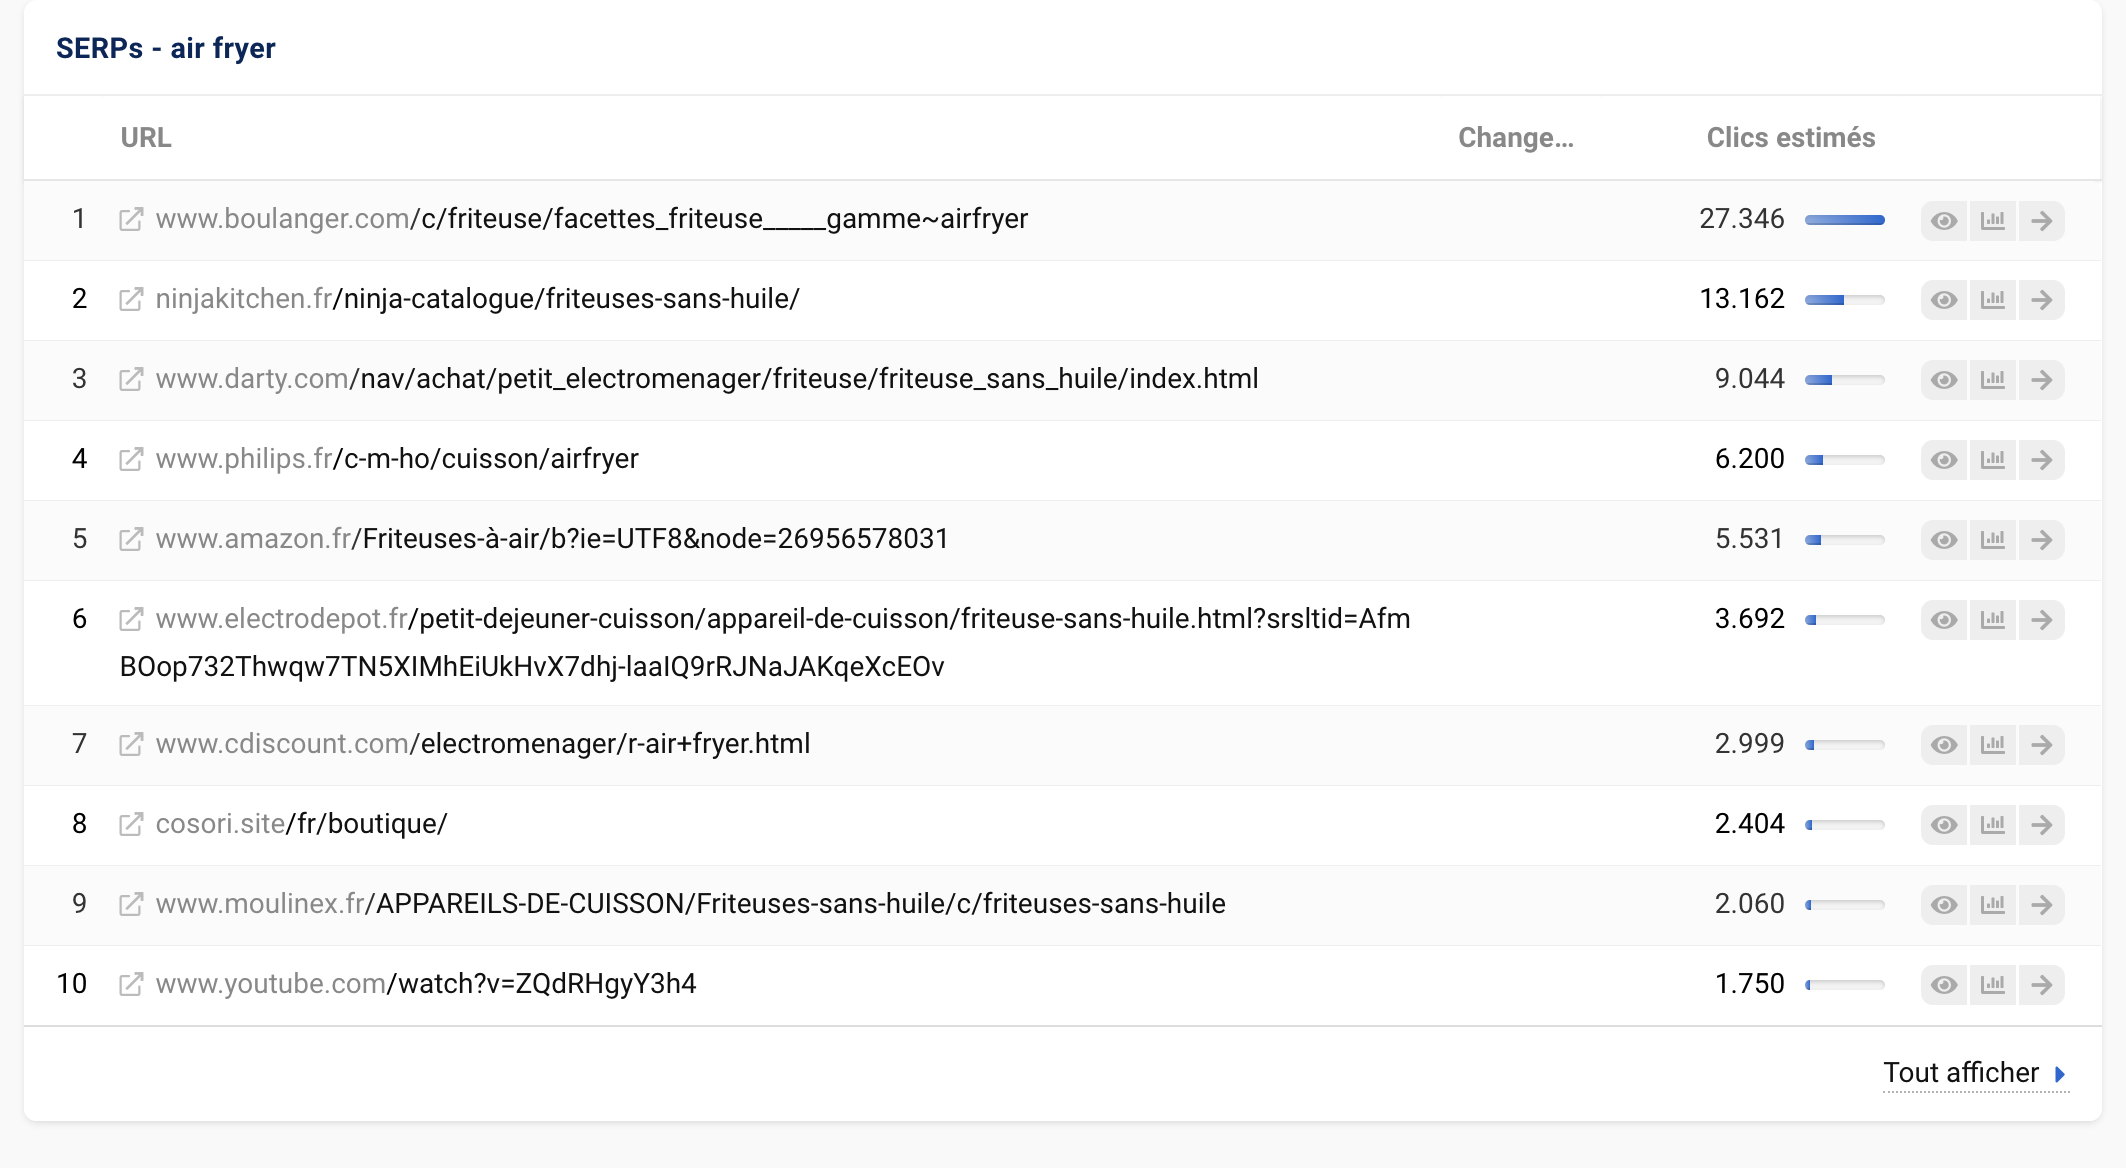Open the amazon.fr Friteuses-à-air URL
Image resolution: width=2126 pixels, height=1168 pixels.
(x=552, y=539)
